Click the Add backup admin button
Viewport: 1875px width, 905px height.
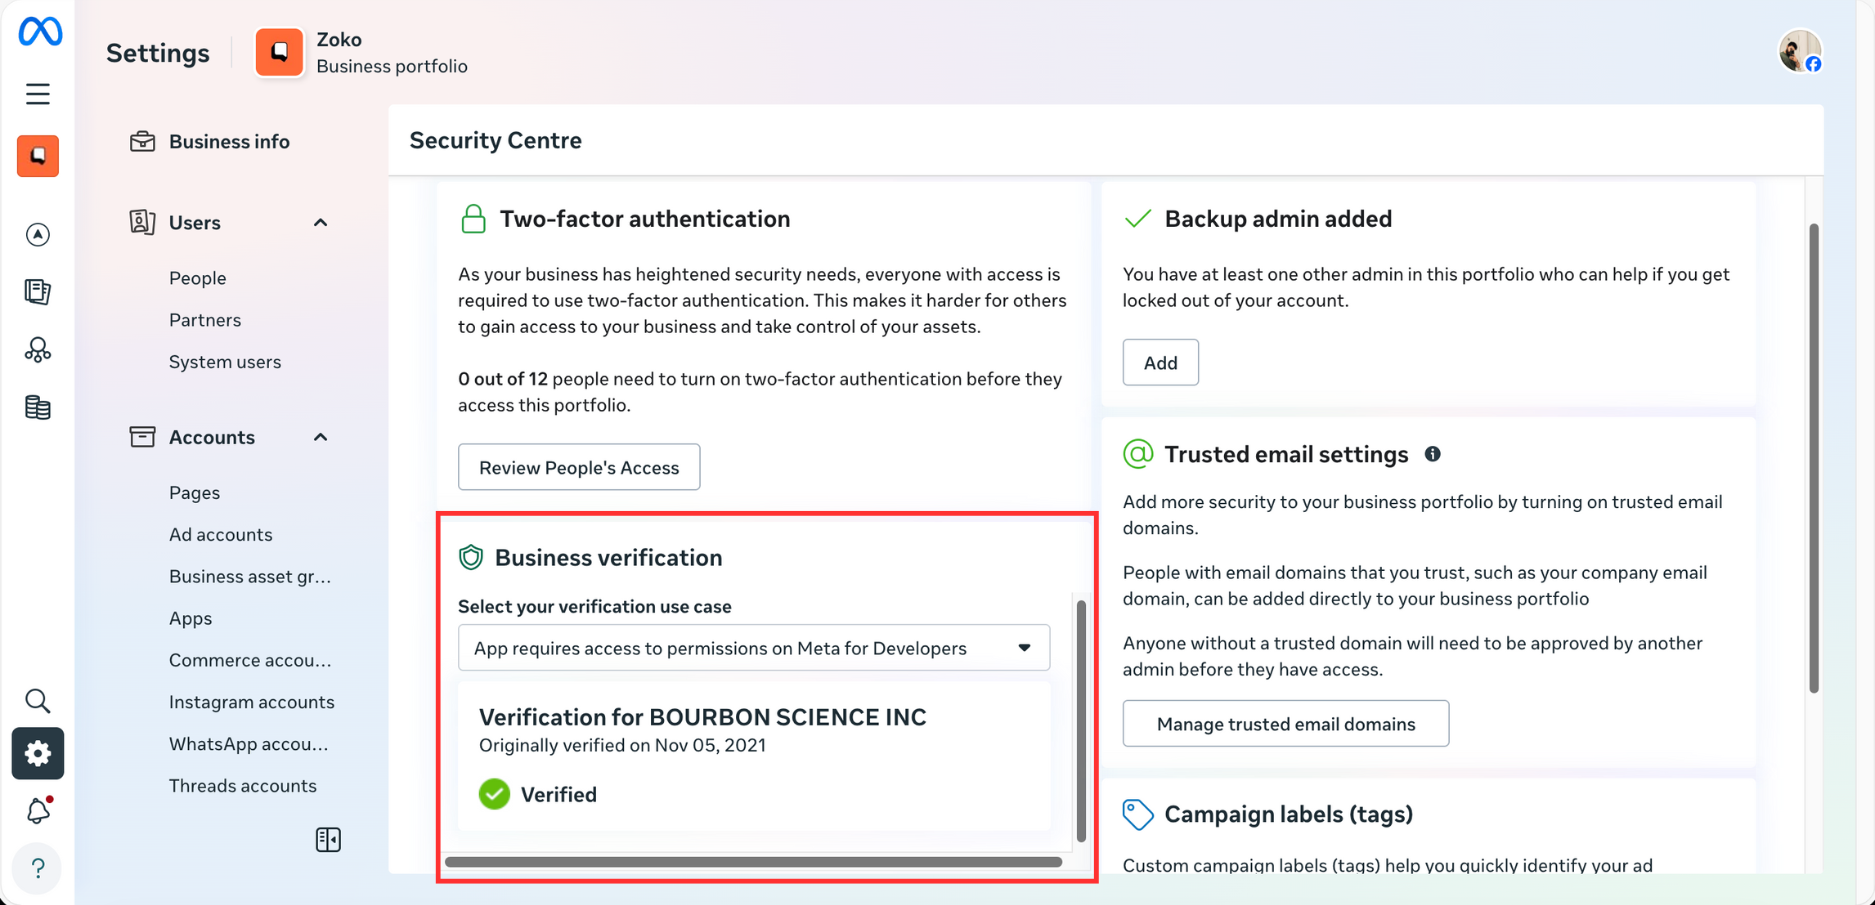1160,362
